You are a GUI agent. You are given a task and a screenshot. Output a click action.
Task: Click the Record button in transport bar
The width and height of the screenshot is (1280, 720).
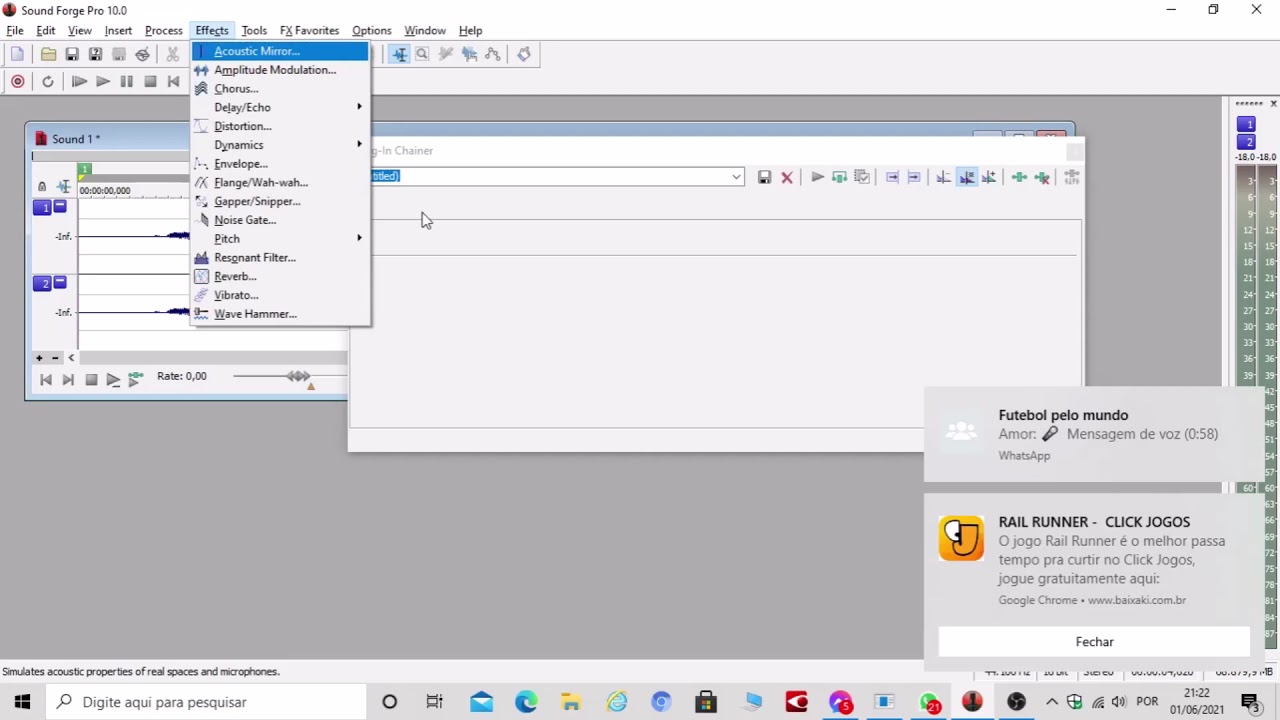[x=18, y=81]
